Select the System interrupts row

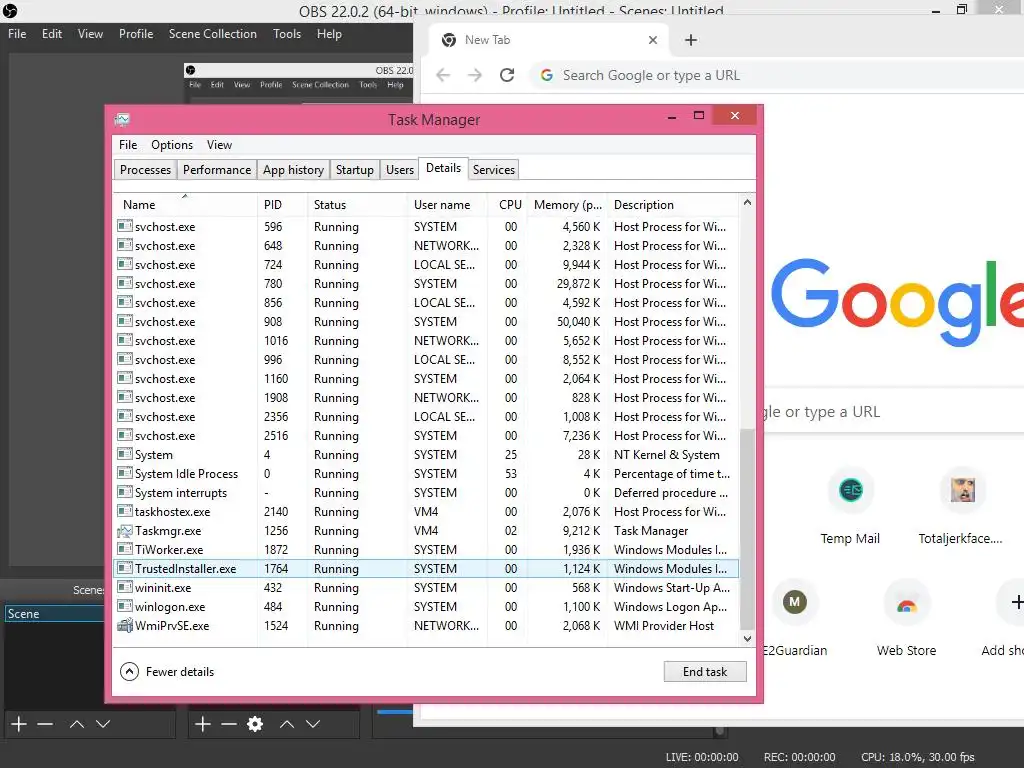[x=426, y=492]
